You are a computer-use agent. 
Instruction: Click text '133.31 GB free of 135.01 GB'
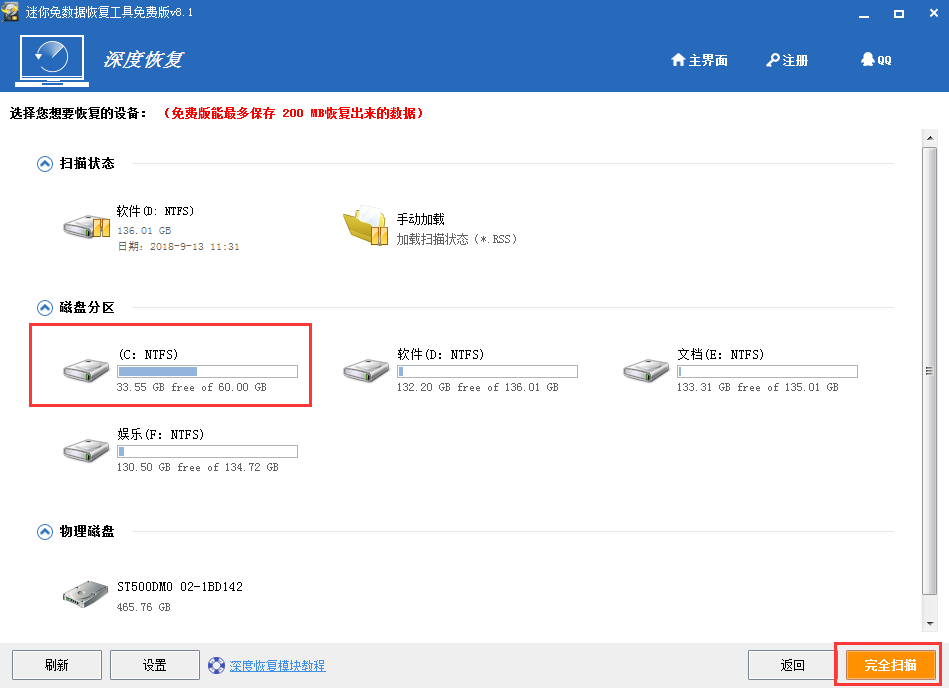(x=758, y=387)
